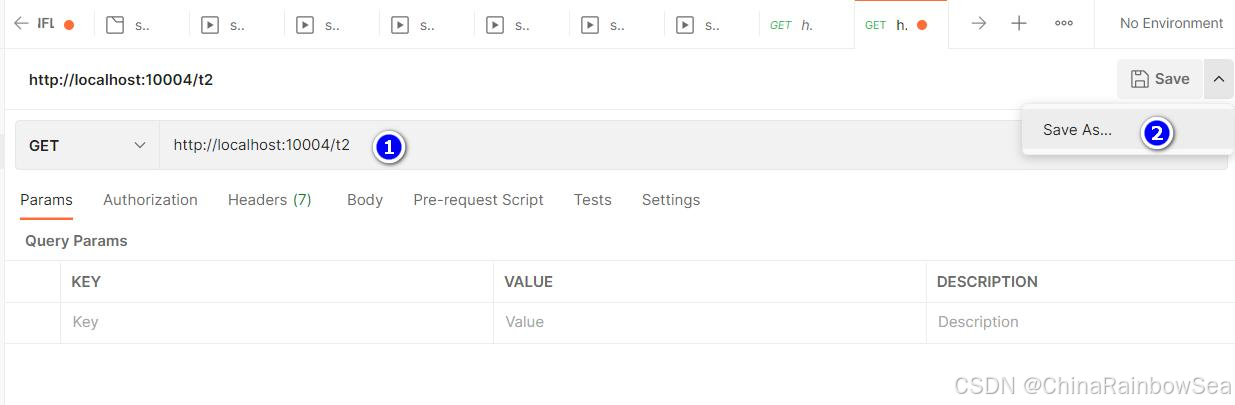The image size is (1235, 405).
Task: Click the back arrow on first tab
Action: [21, 24]
